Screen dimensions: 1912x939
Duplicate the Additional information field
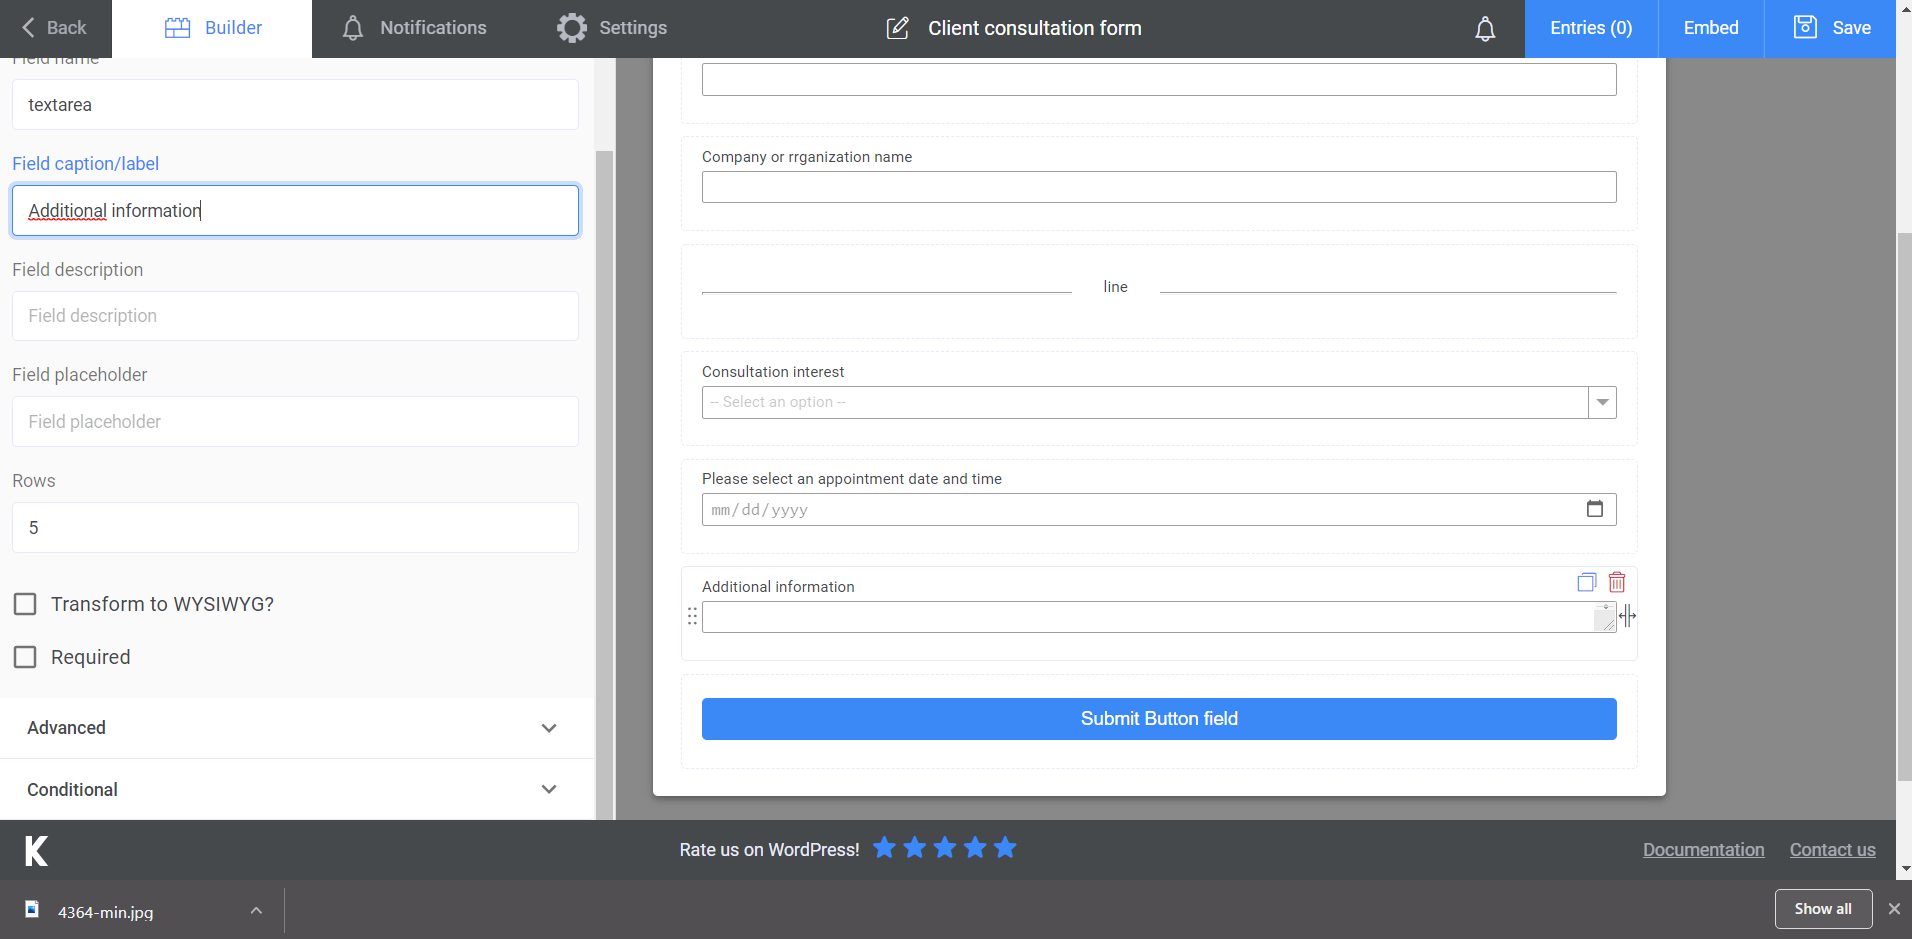tap(1588, 582)
